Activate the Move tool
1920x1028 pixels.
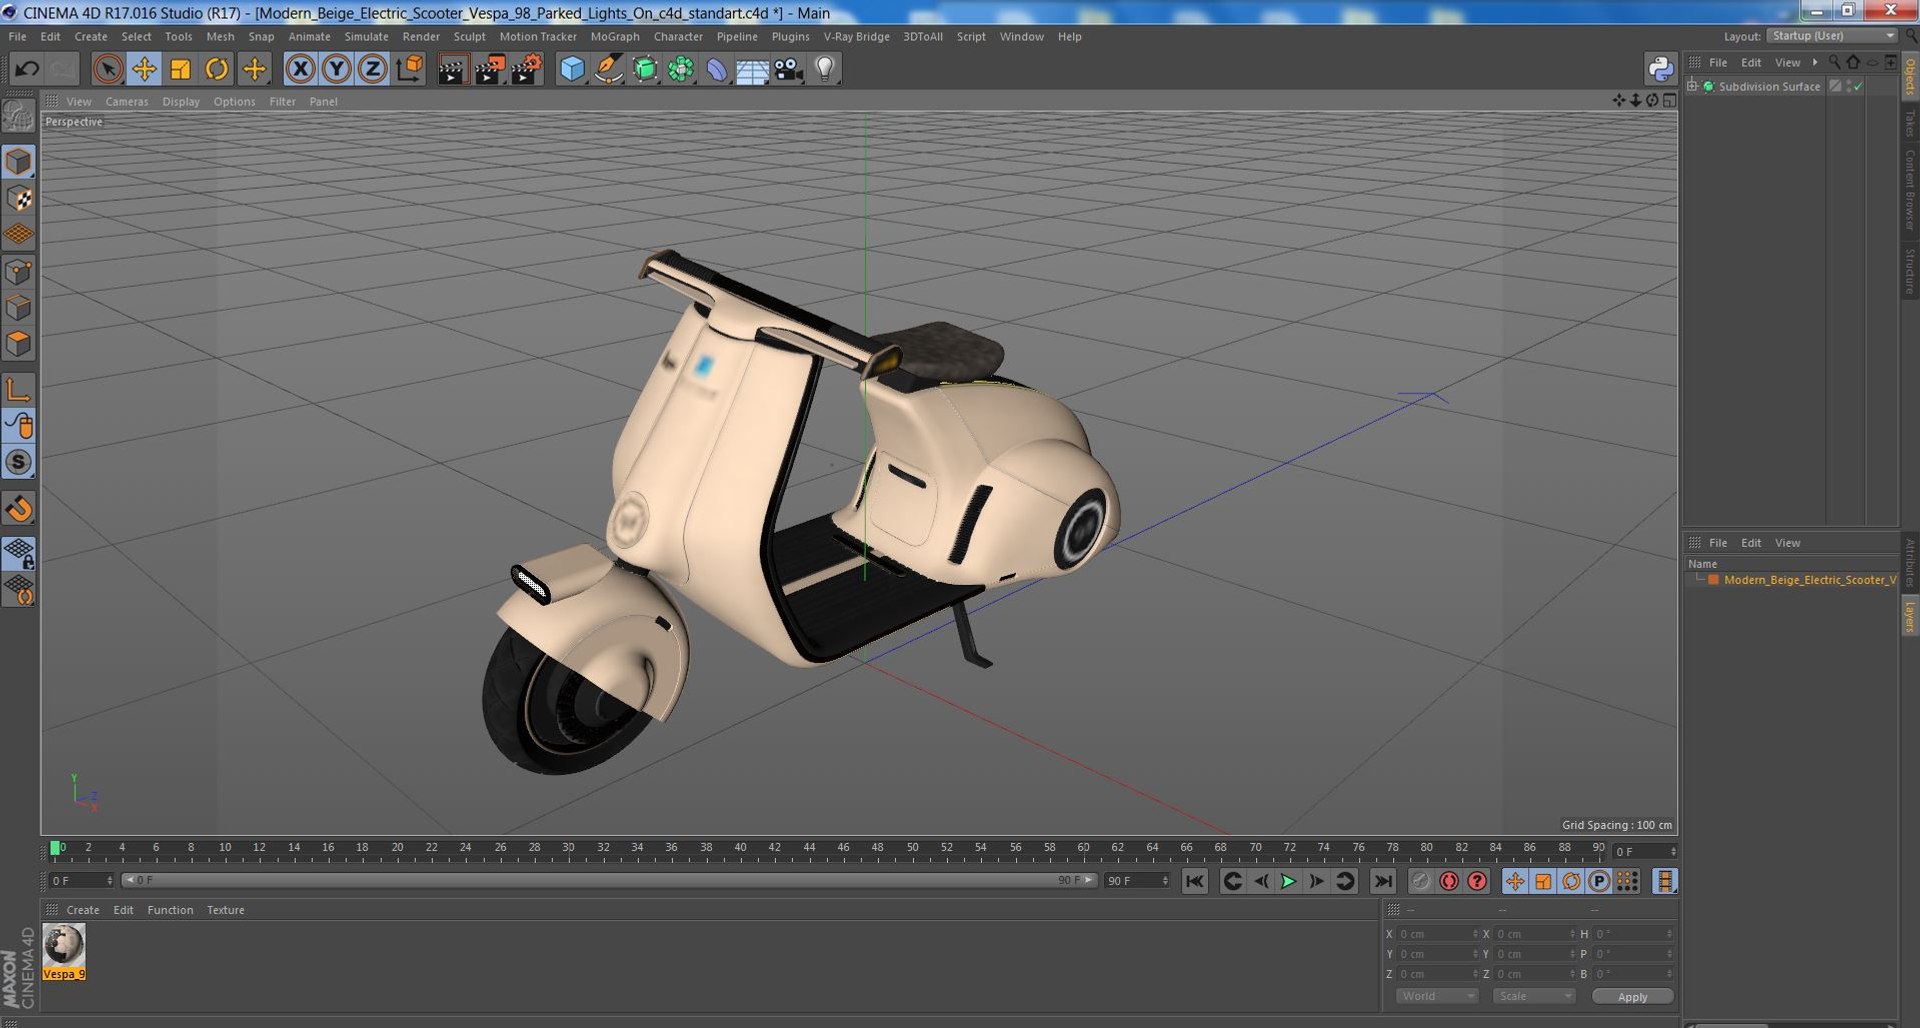pos(144,69)
